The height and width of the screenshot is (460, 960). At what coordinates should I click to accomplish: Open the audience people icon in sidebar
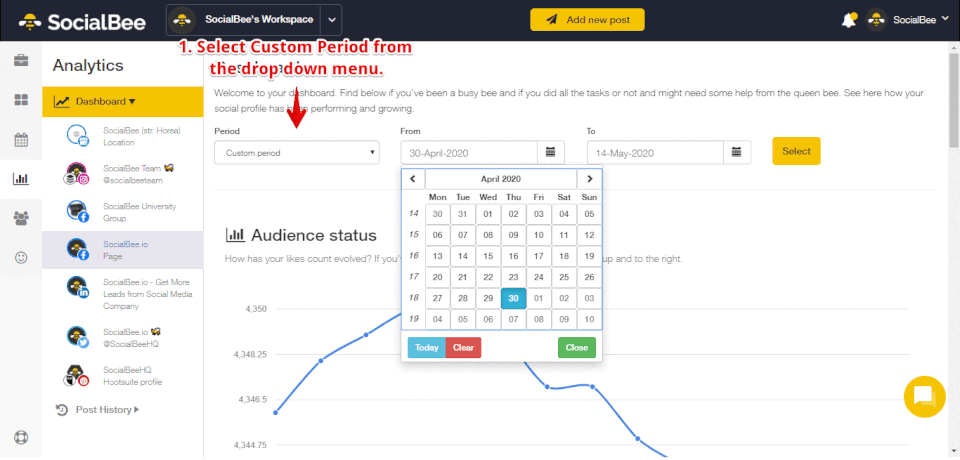(20, 218)
